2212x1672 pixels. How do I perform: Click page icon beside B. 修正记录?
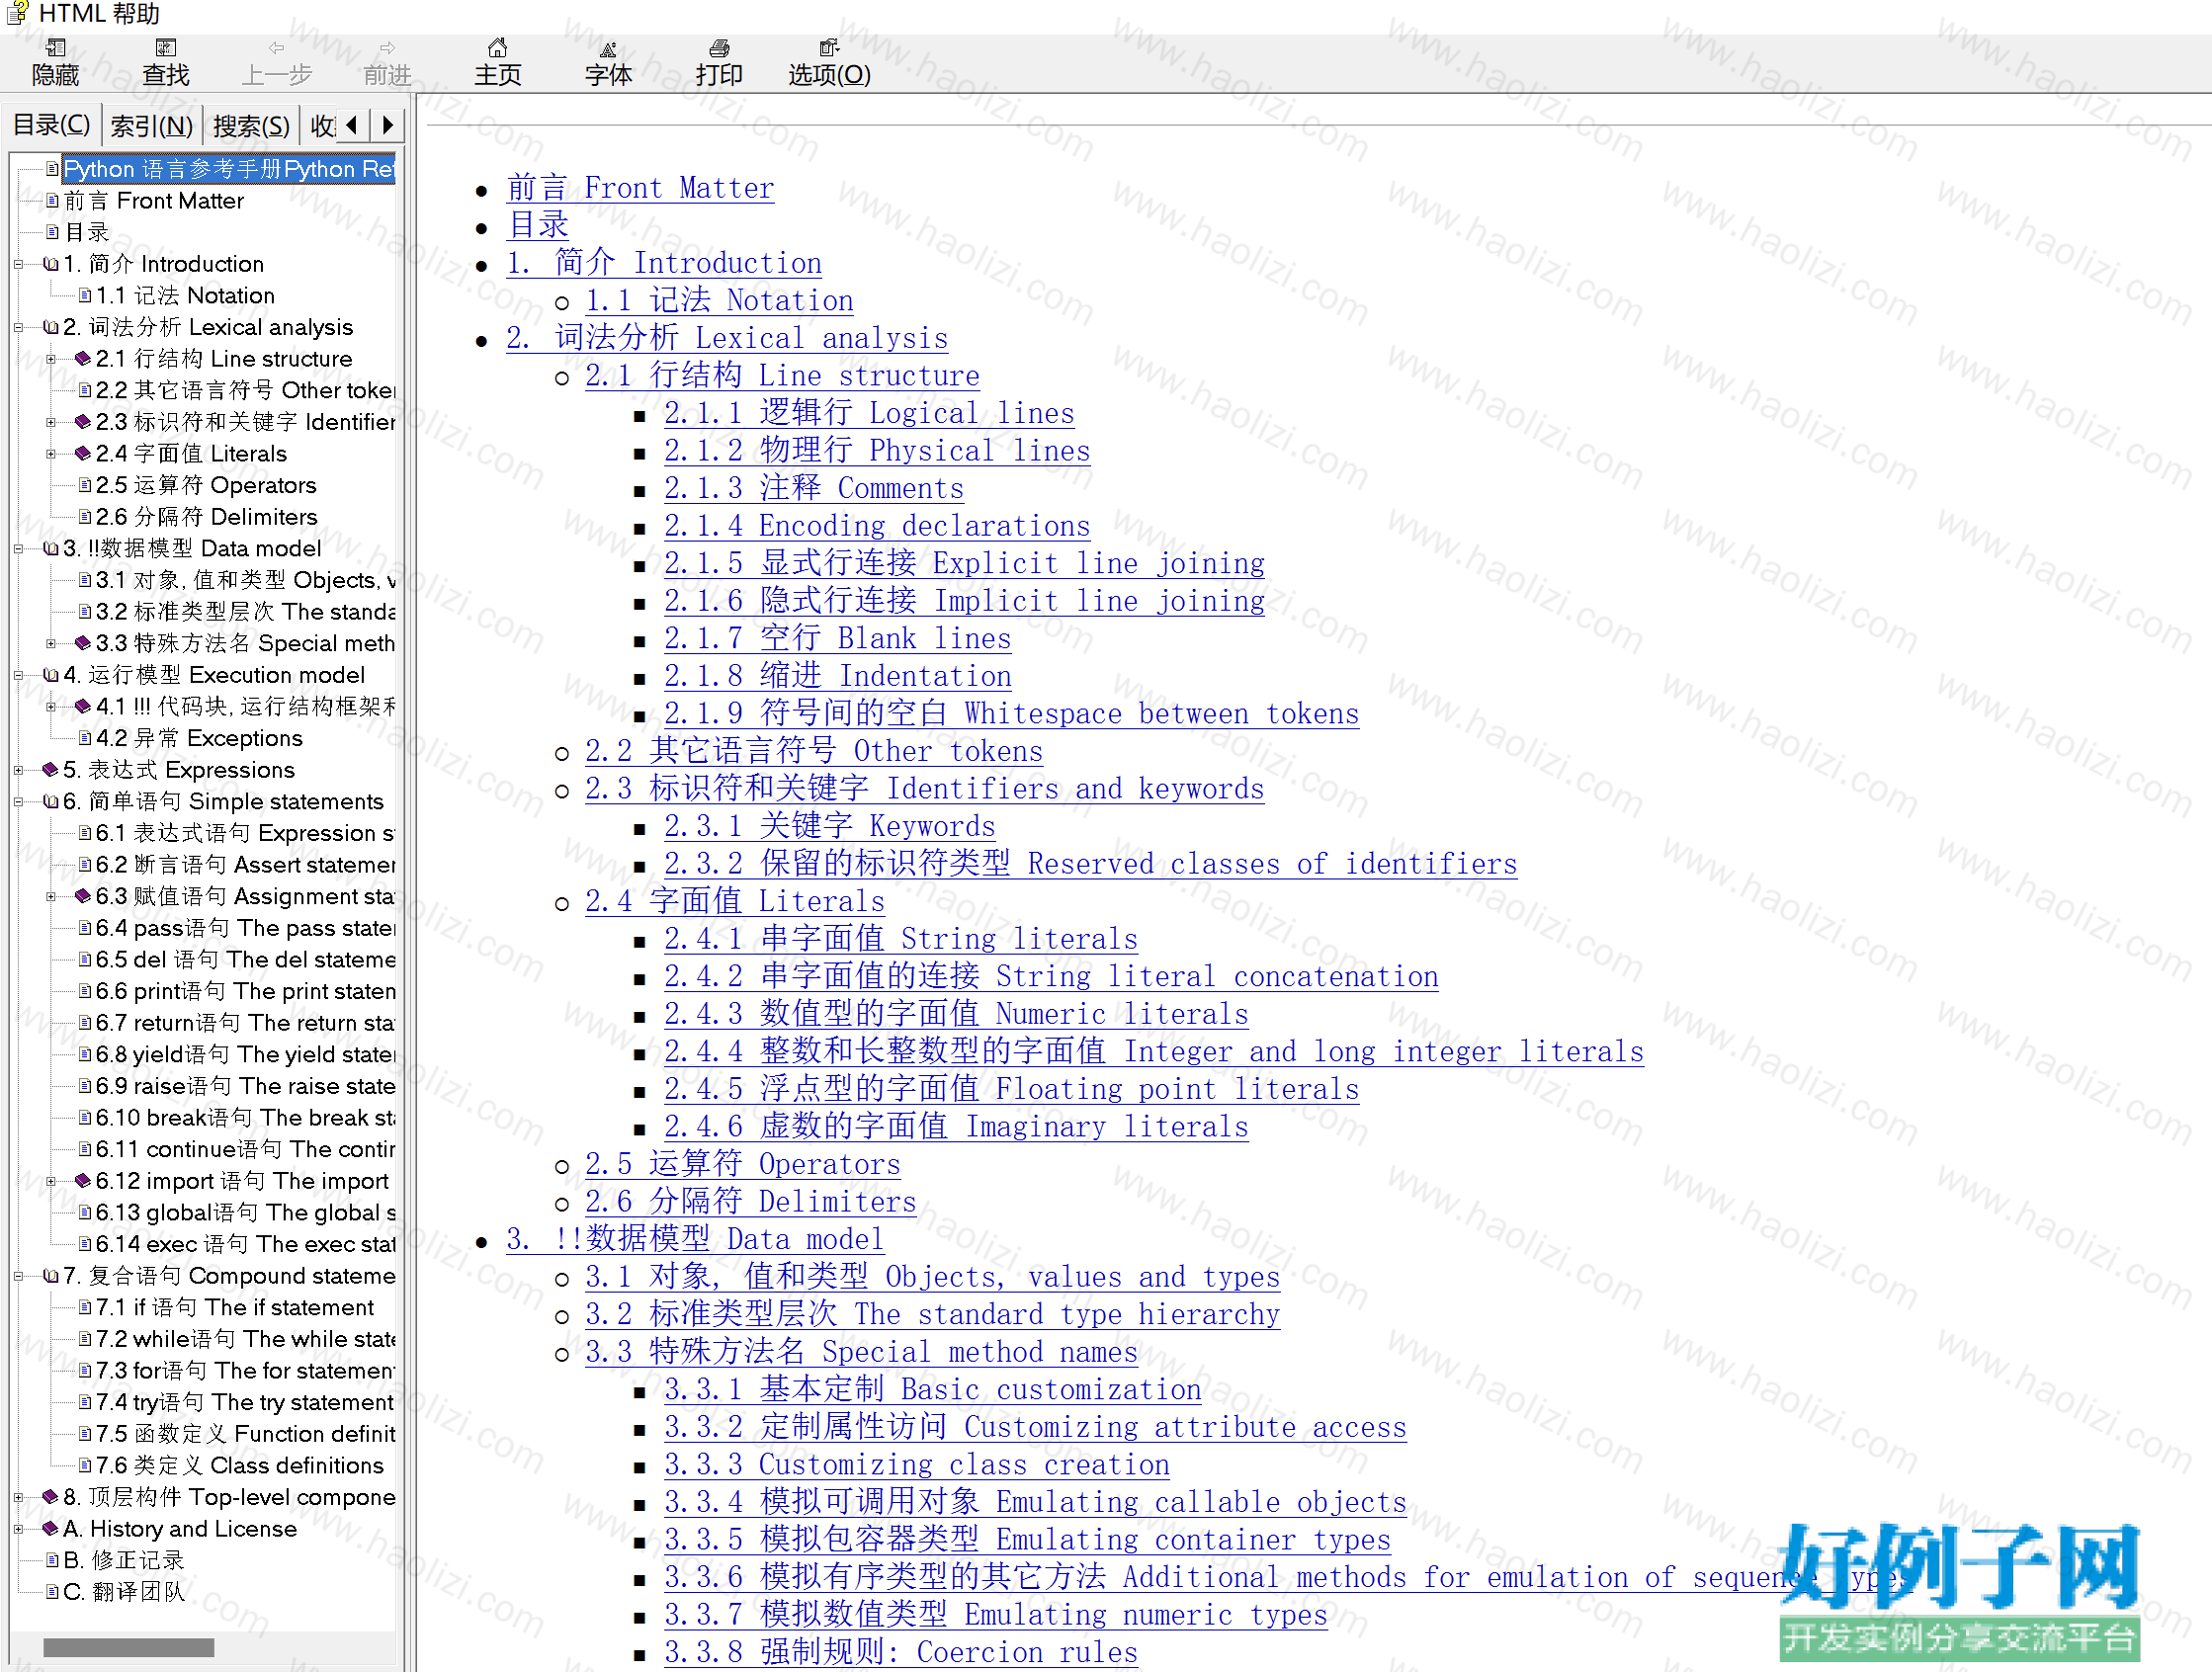click(x=53, y=1561)
